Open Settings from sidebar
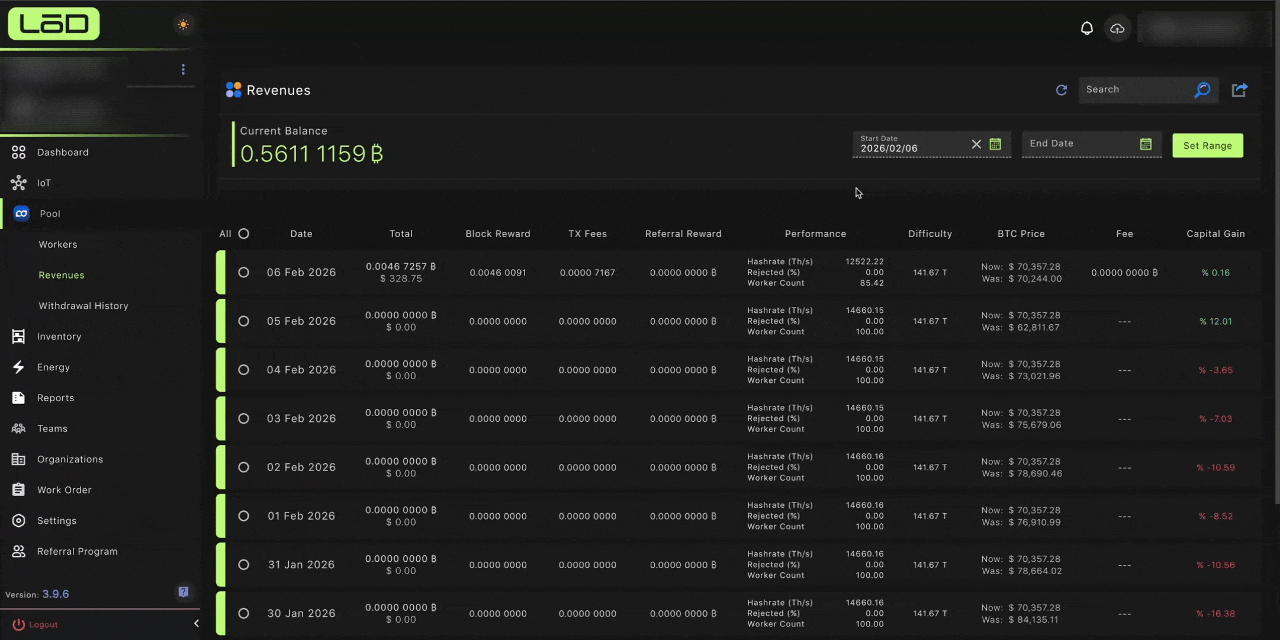 pyautogui.click(x=57, y=521)
